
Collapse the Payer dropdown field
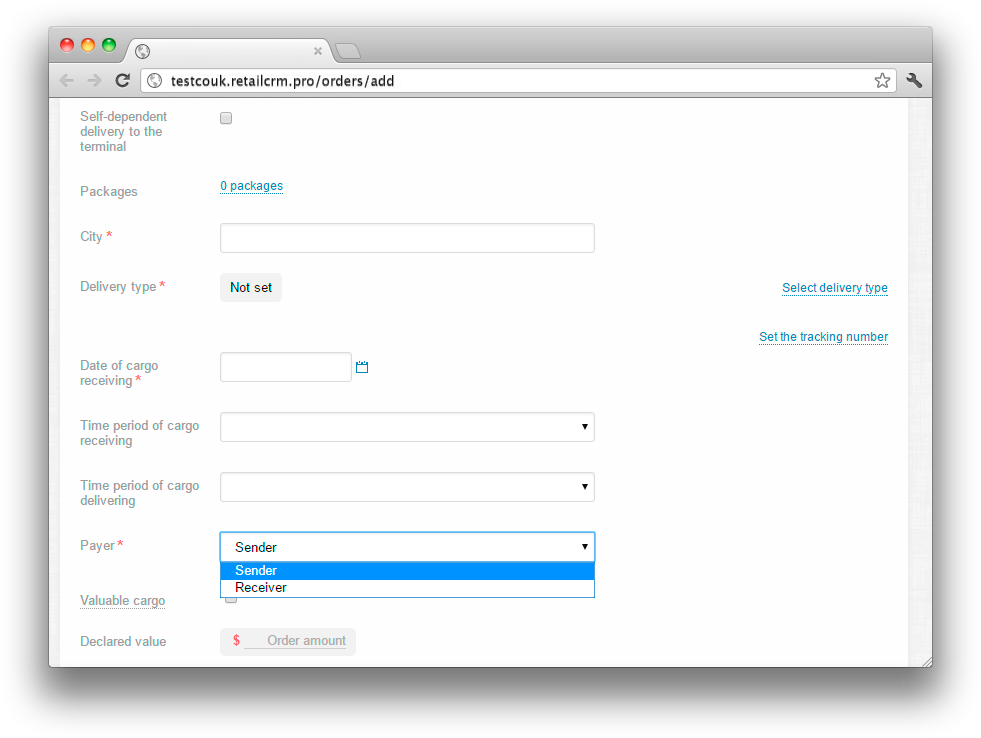407,547
